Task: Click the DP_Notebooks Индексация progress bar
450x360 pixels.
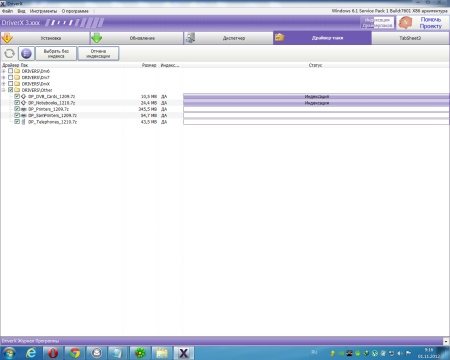Action: [316, 103]
